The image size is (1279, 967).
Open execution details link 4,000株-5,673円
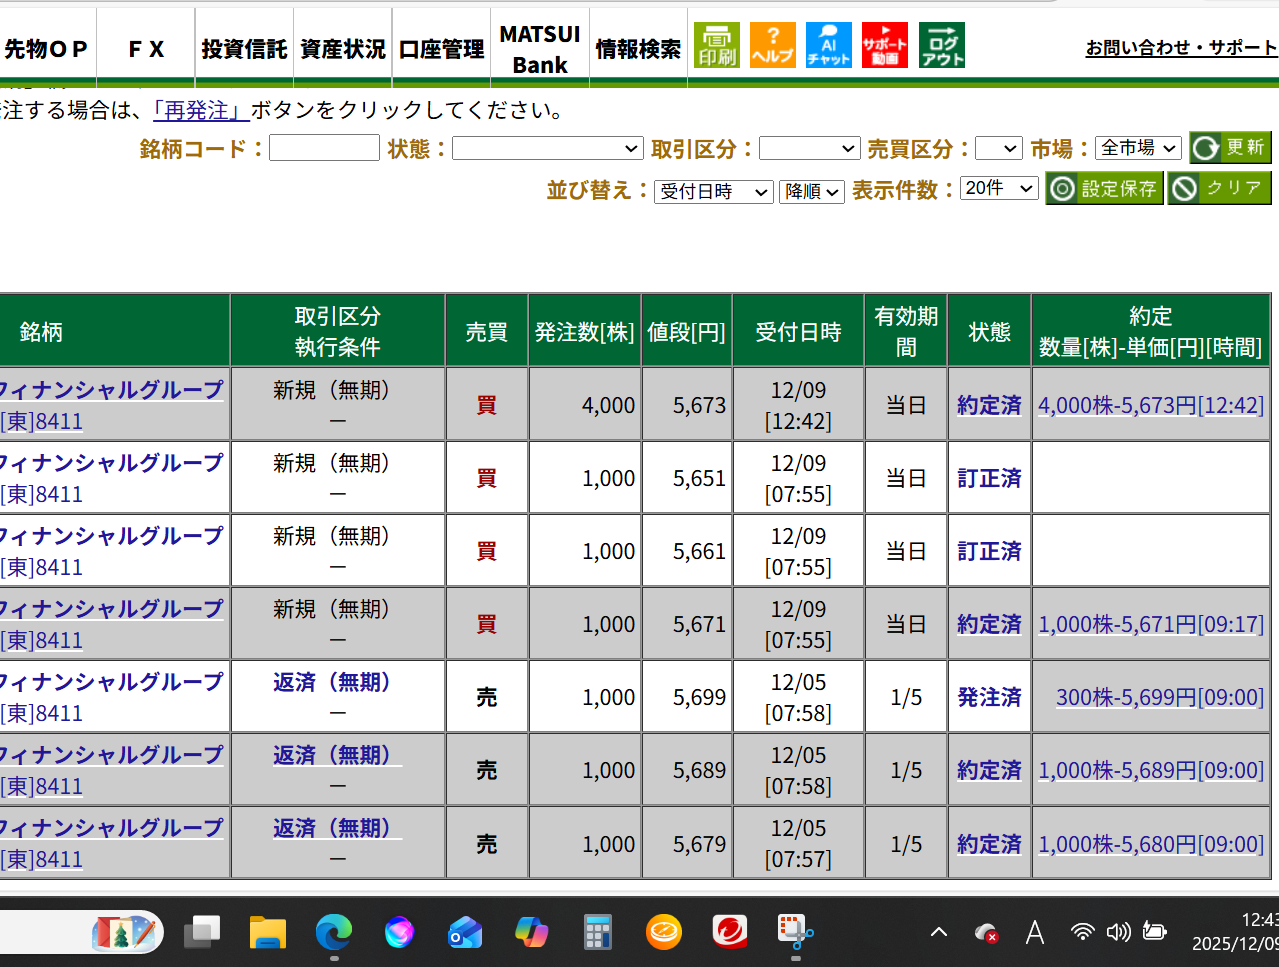(x=1150, y=404)
